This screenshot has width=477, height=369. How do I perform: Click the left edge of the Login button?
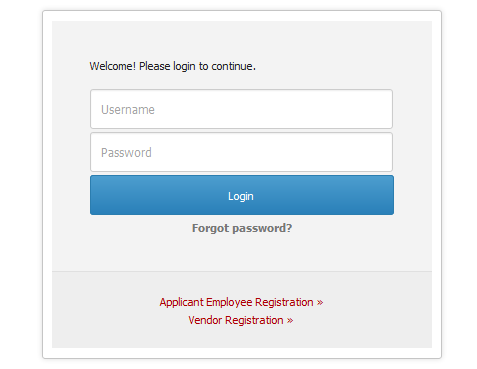pos(97,195)
